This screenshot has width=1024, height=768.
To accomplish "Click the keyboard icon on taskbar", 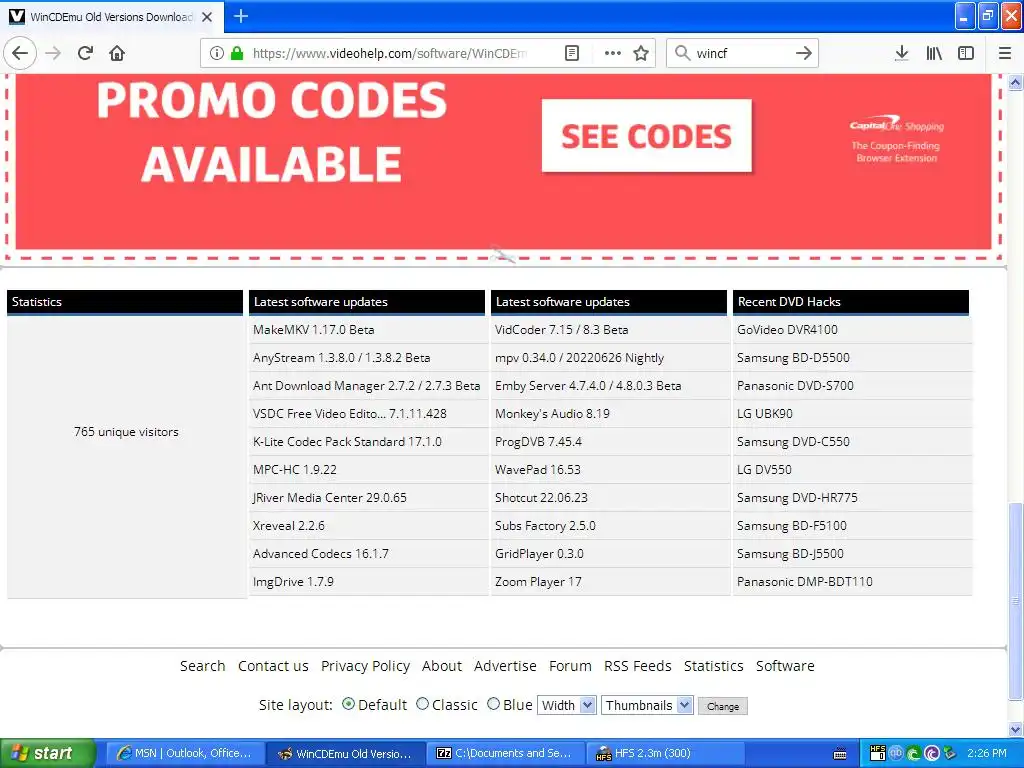I will [840, 754].
